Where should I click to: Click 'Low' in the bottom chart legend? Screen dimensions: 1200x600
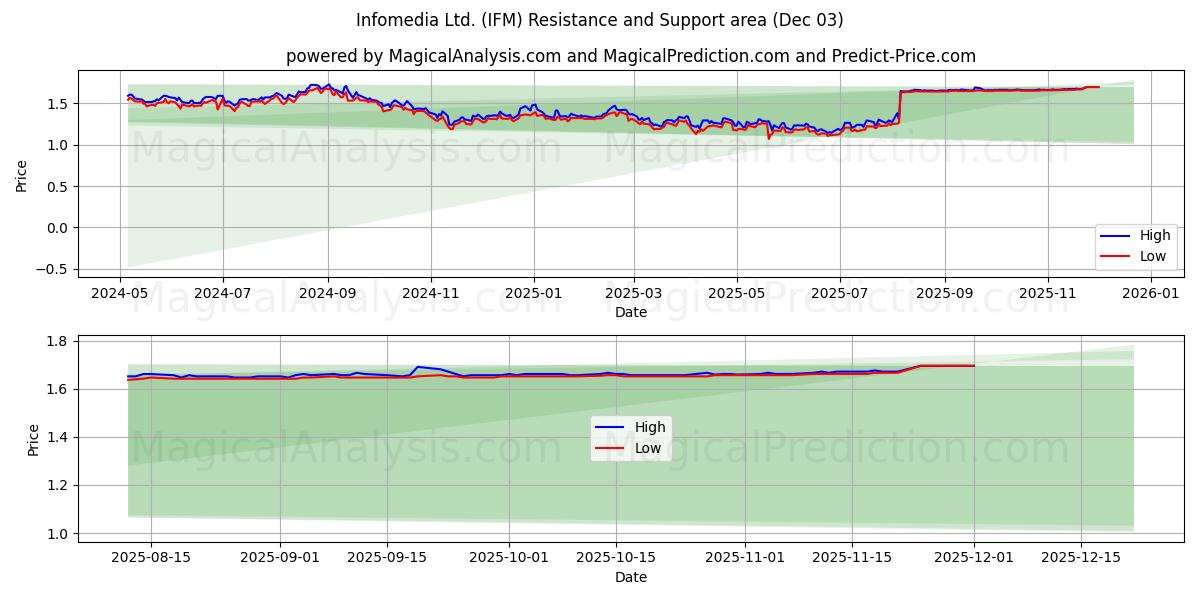(x=648, y=448)
